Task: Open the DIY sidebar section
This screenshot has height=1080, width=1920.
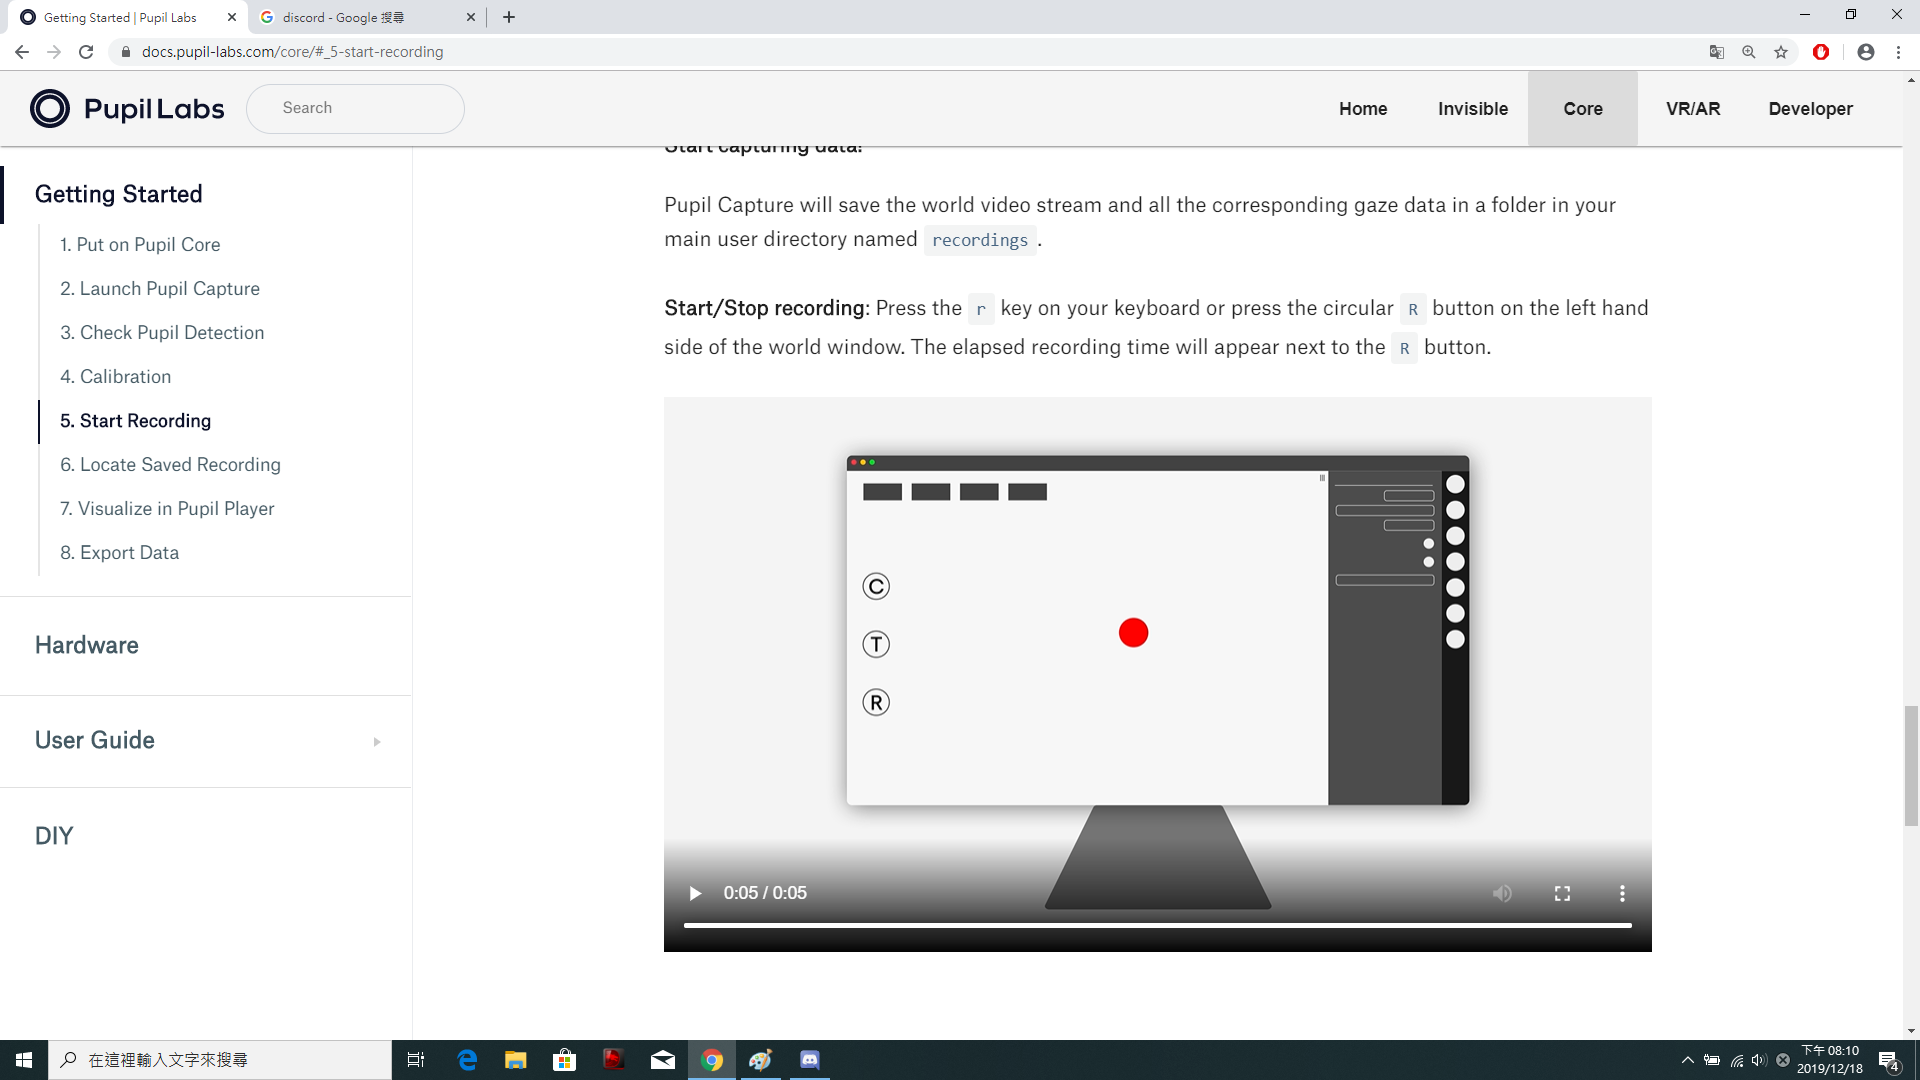Action: click(54, 836)
